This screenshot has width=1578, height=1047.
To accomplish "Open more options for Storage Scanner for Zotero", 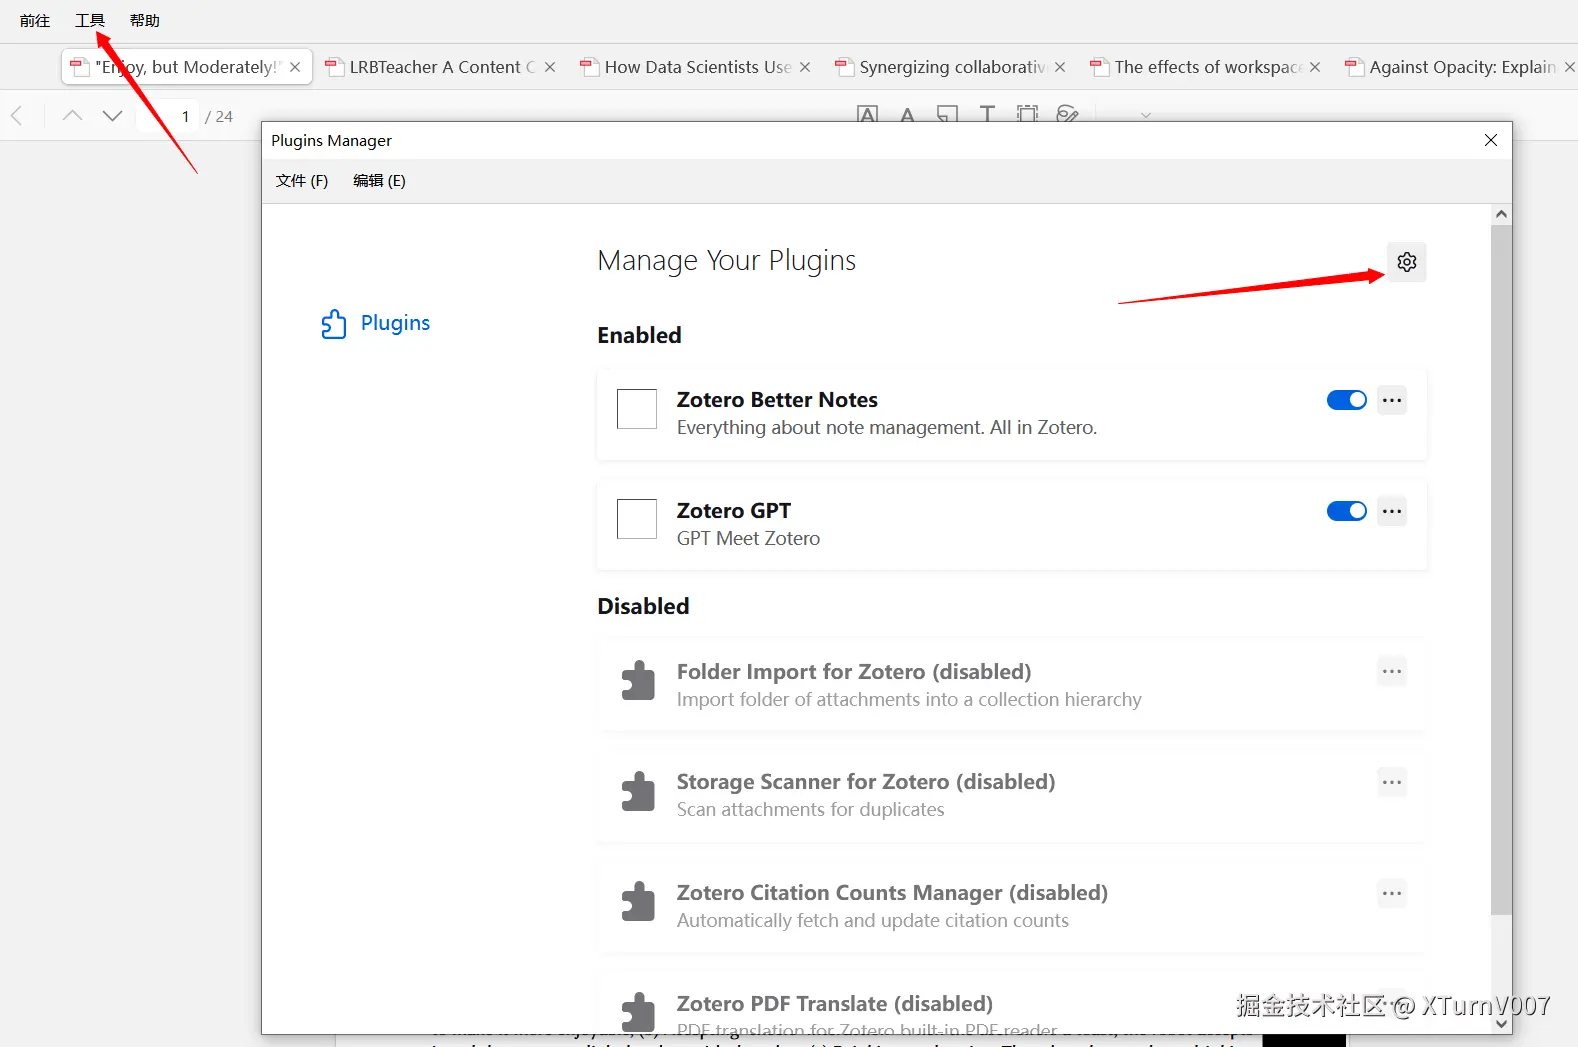I will tap(1392, 782).
